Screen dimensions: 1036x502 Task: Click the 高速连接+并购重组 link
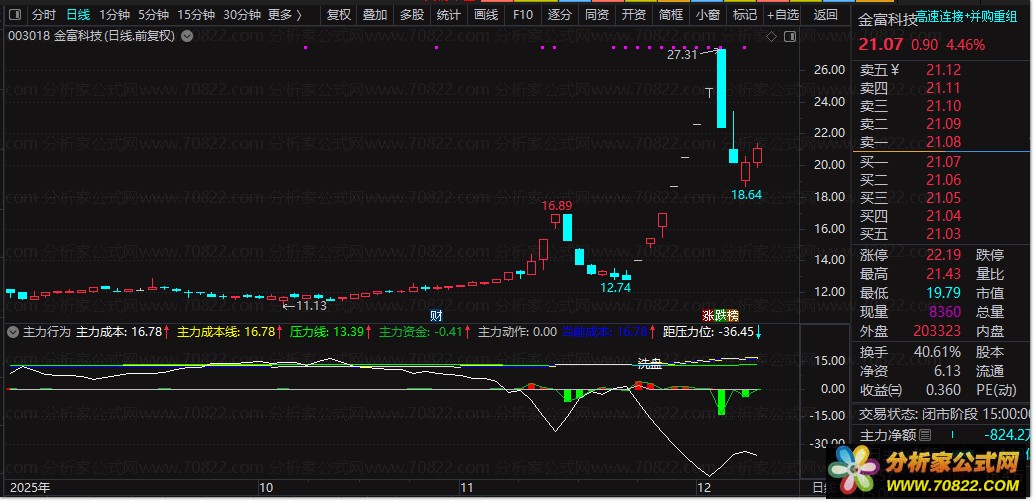pyautogui.click(x=967, y=17)
